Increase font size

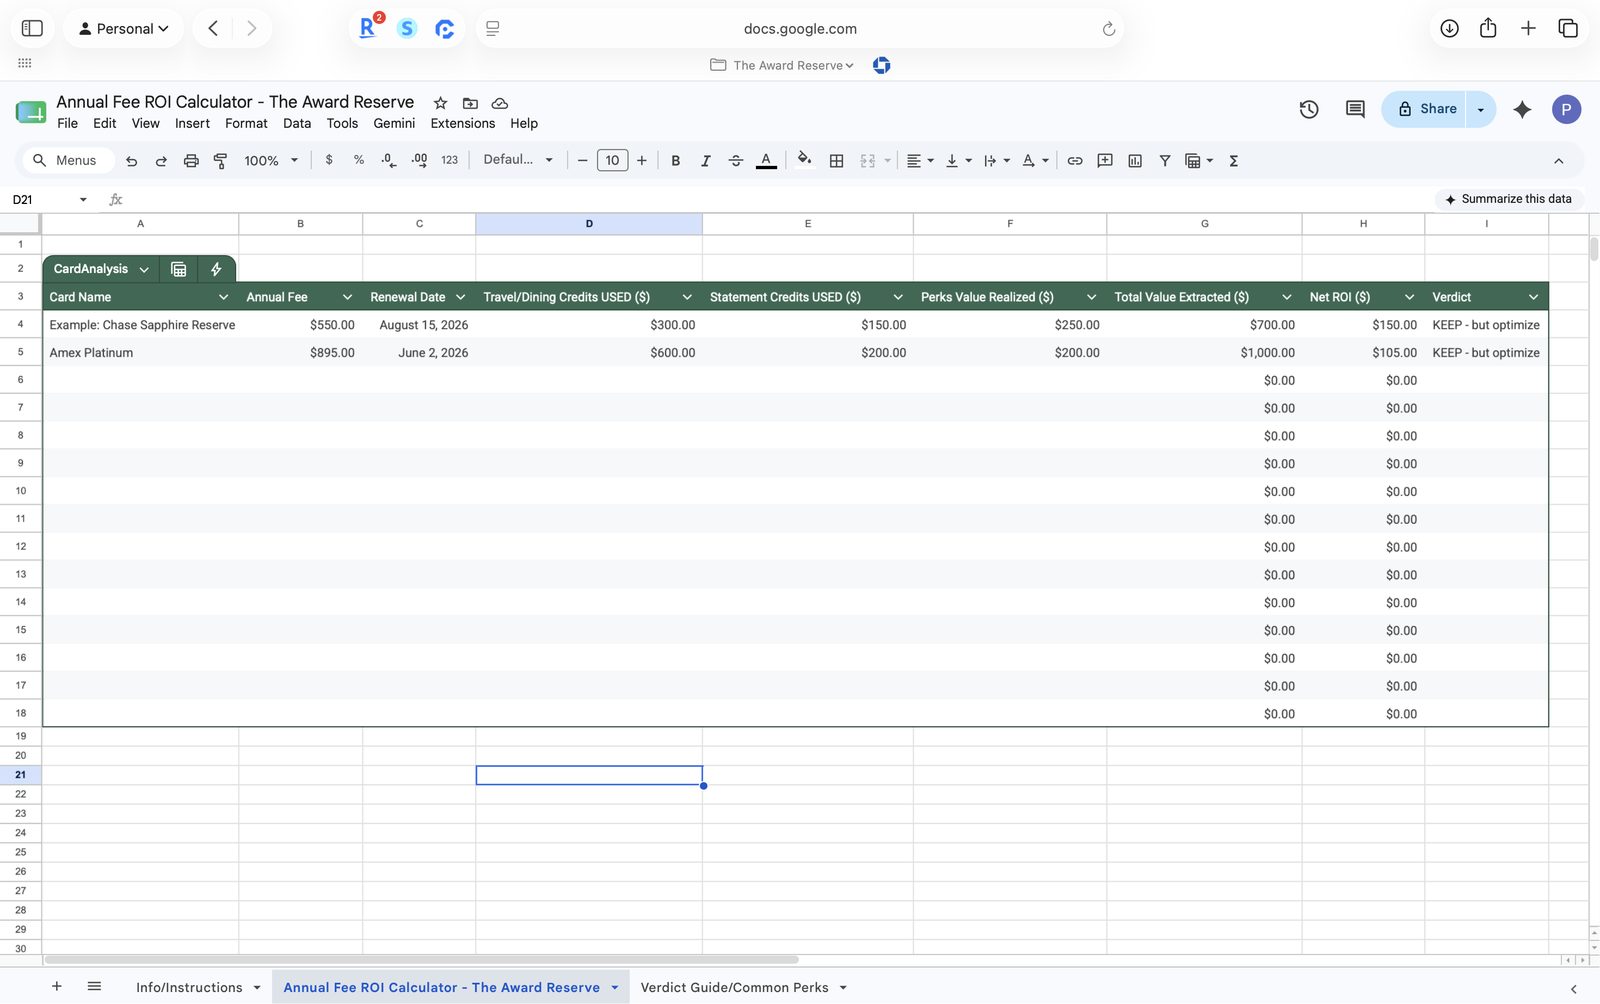[x=642, y=161]
